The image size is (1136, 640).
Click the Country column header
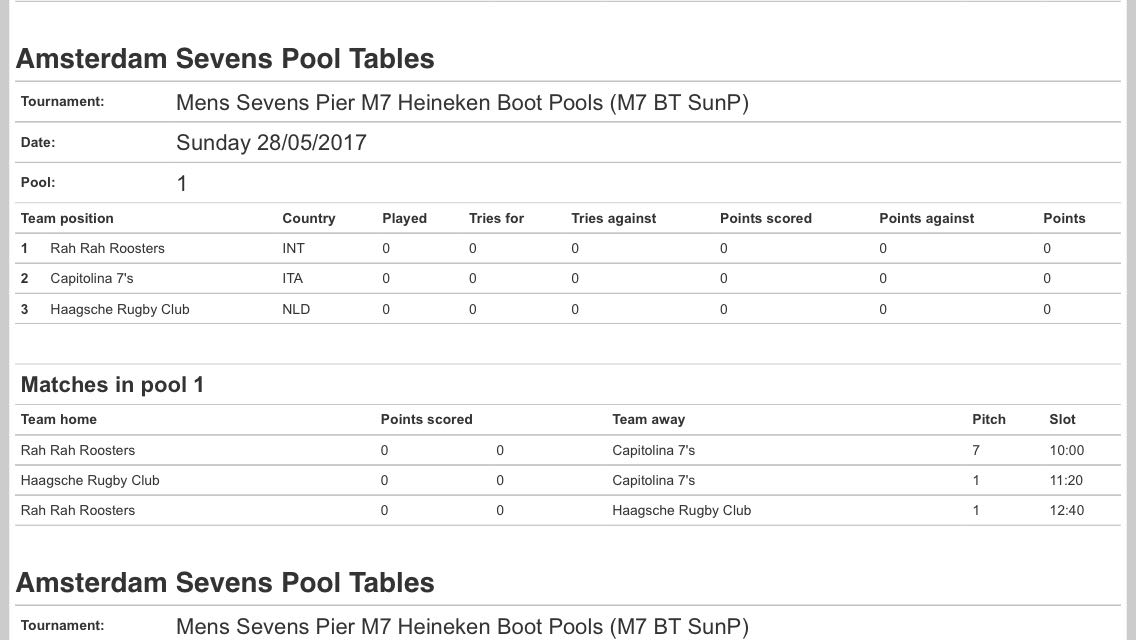(x=309, y=218)
